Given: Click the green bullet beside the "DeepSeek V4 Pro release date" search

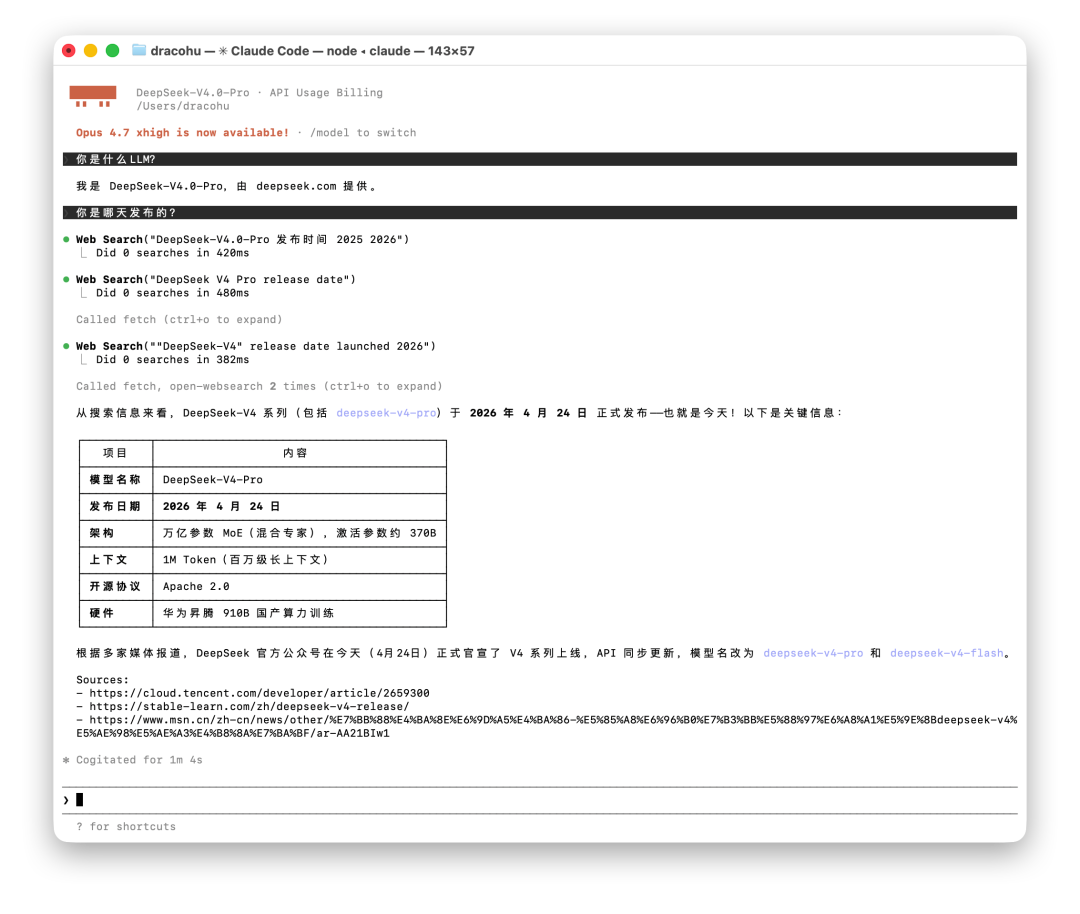Looking at the screenshot, I should [x=66, y=280].
